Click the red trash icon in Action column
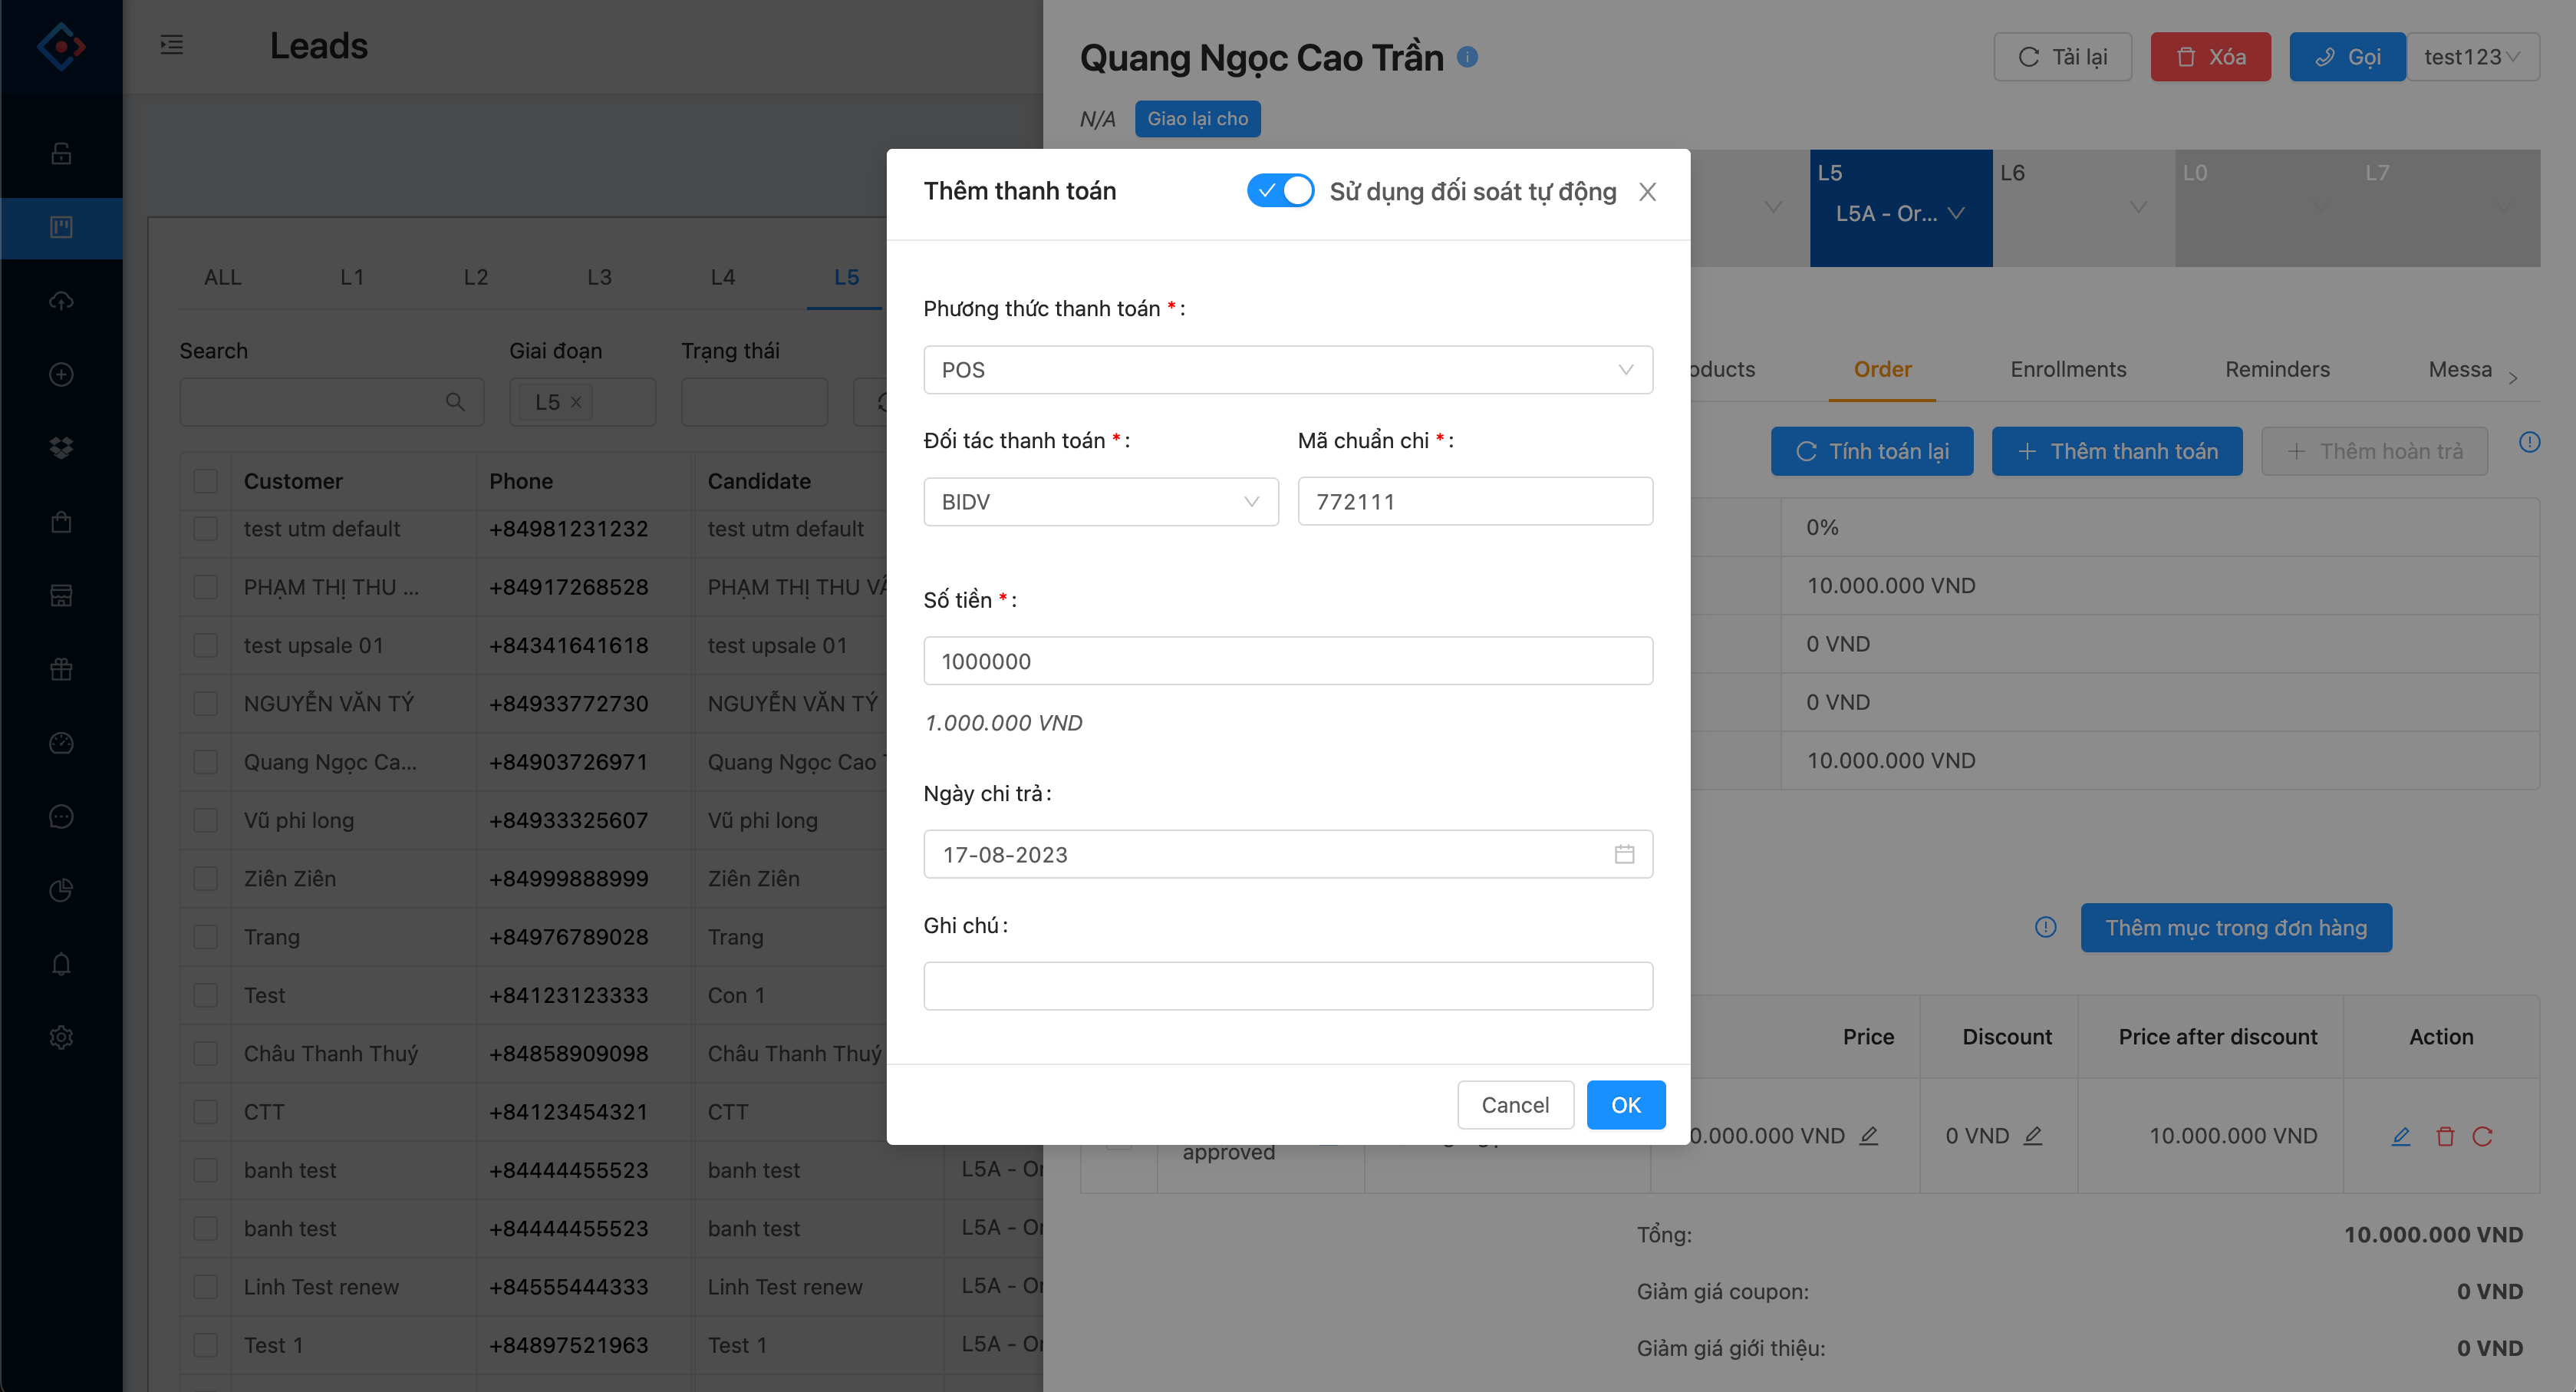Screen dimensions: 2576x1392 coord(2445,1136)
